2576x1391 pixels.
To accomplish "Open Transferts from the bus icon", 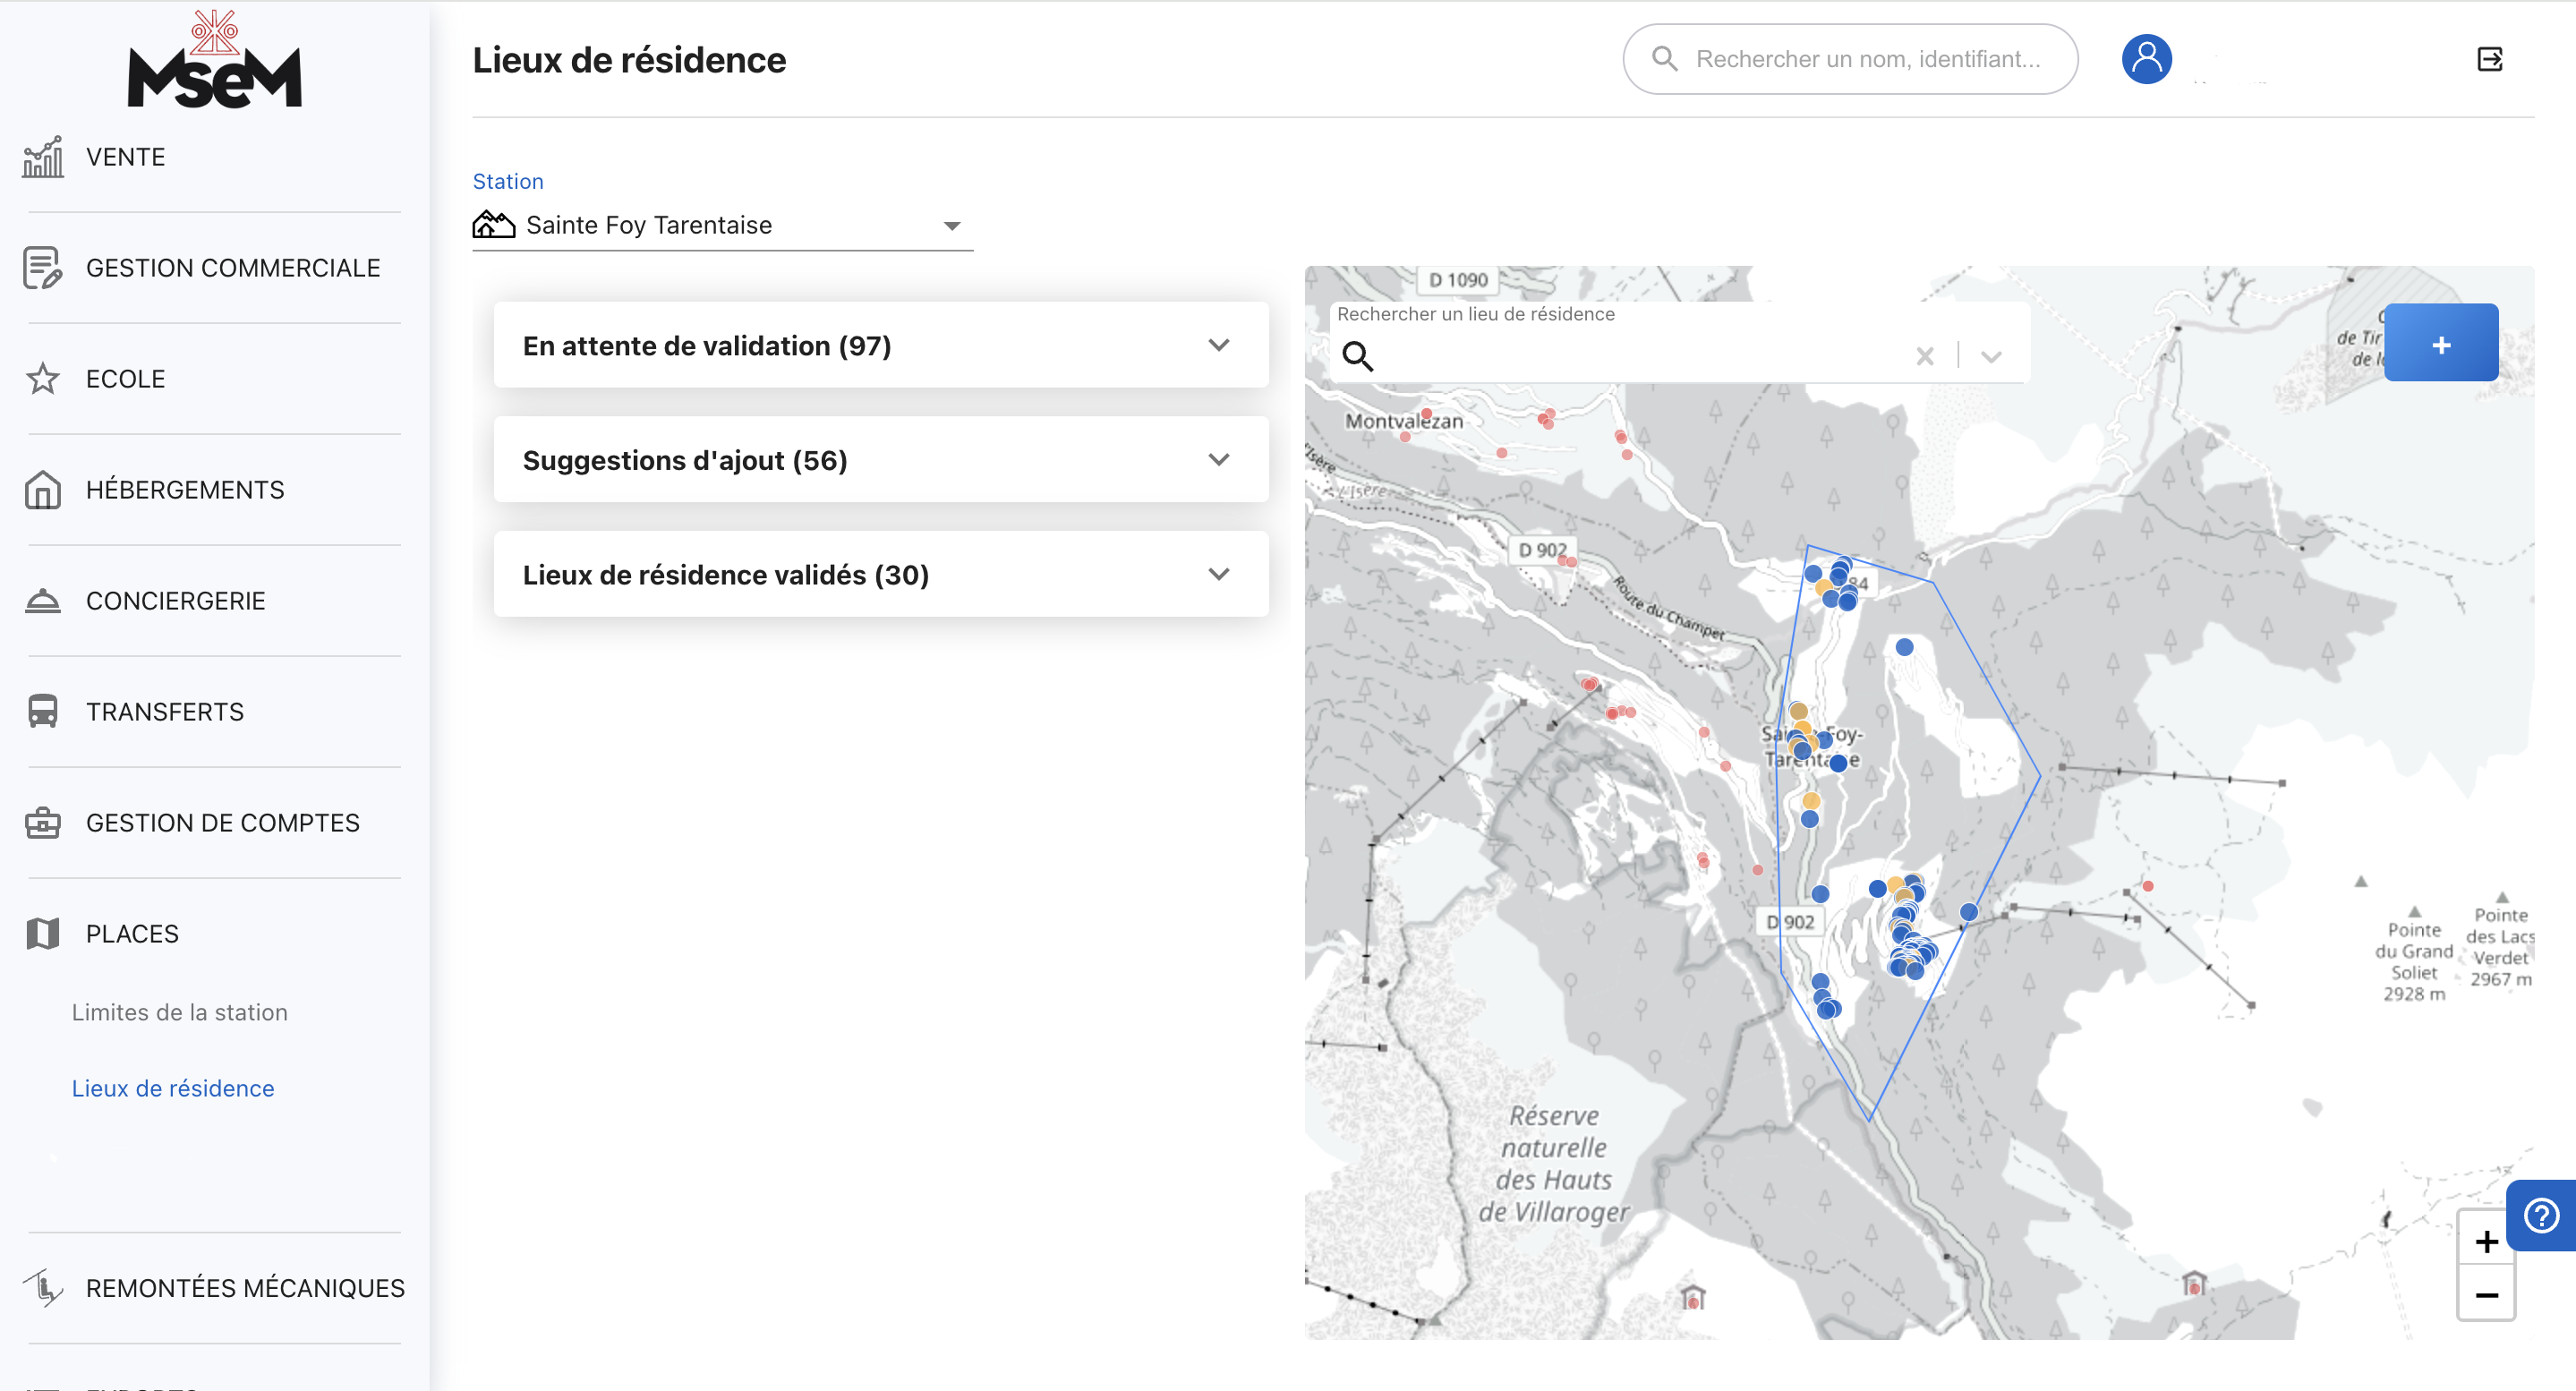I will [x=42, y=711].
